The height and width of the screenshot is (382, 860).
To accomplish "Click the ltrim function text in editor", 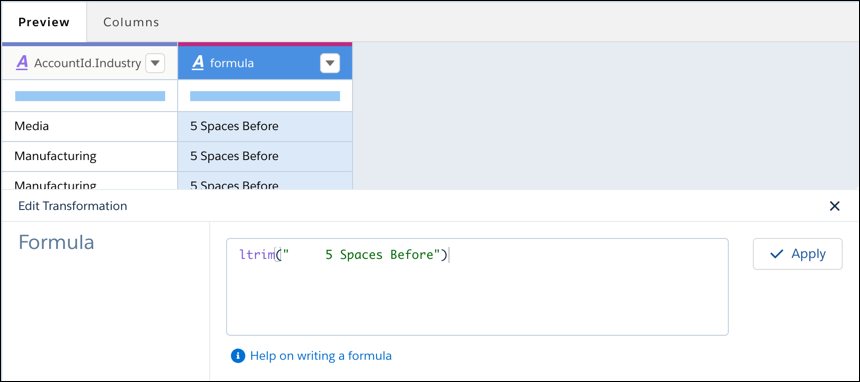I will tap(256, 255).
